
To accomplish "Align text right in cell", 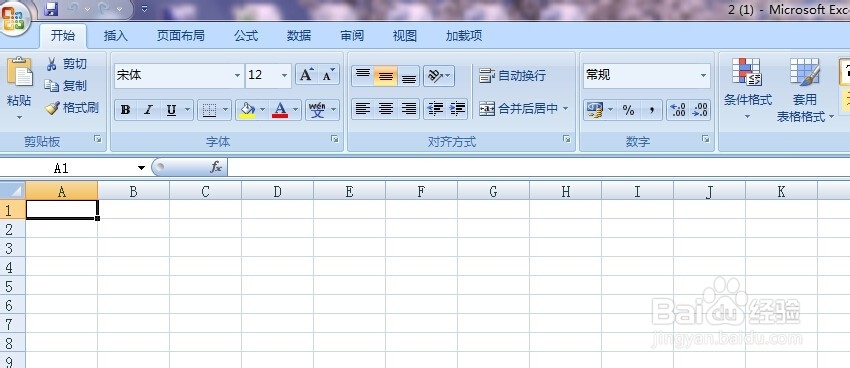I will pyautogui.click(x=409, y=109).
